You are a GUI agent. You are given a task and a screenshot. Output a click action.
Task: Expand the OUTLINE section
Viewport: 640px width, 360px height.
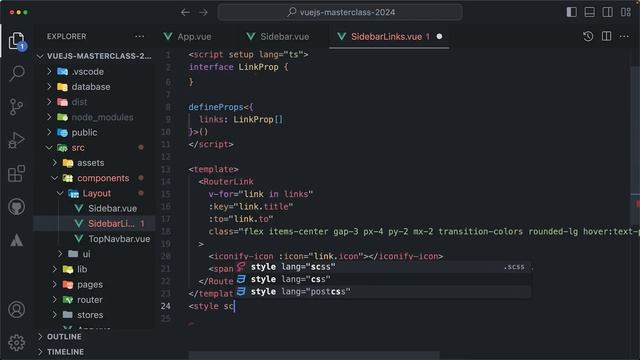[95, 337]
